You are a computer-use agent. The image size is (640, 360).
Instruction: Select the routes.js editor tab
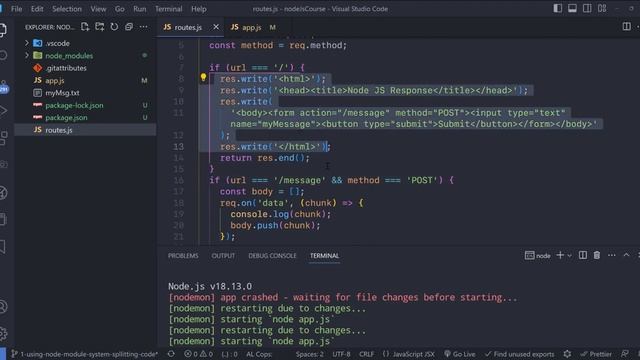pyautogui.click(x=188, y=27)
